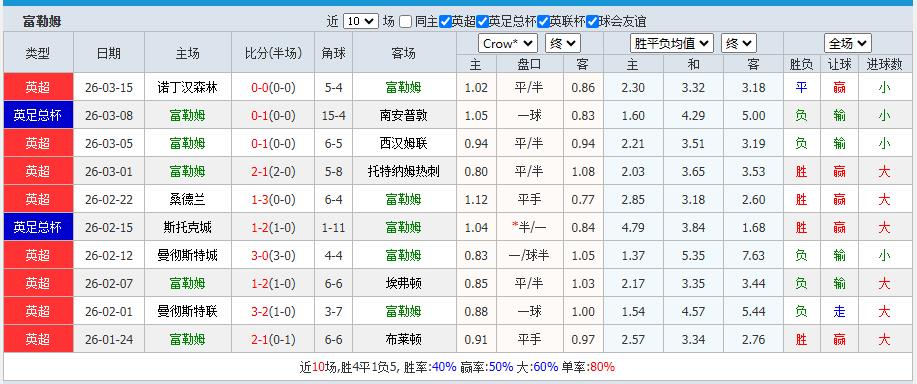Click the 英足总杯 label on the 26-03-08 row
Viewport: 917px width, 384px height.
pyautogui.click(x=38, y=116)
